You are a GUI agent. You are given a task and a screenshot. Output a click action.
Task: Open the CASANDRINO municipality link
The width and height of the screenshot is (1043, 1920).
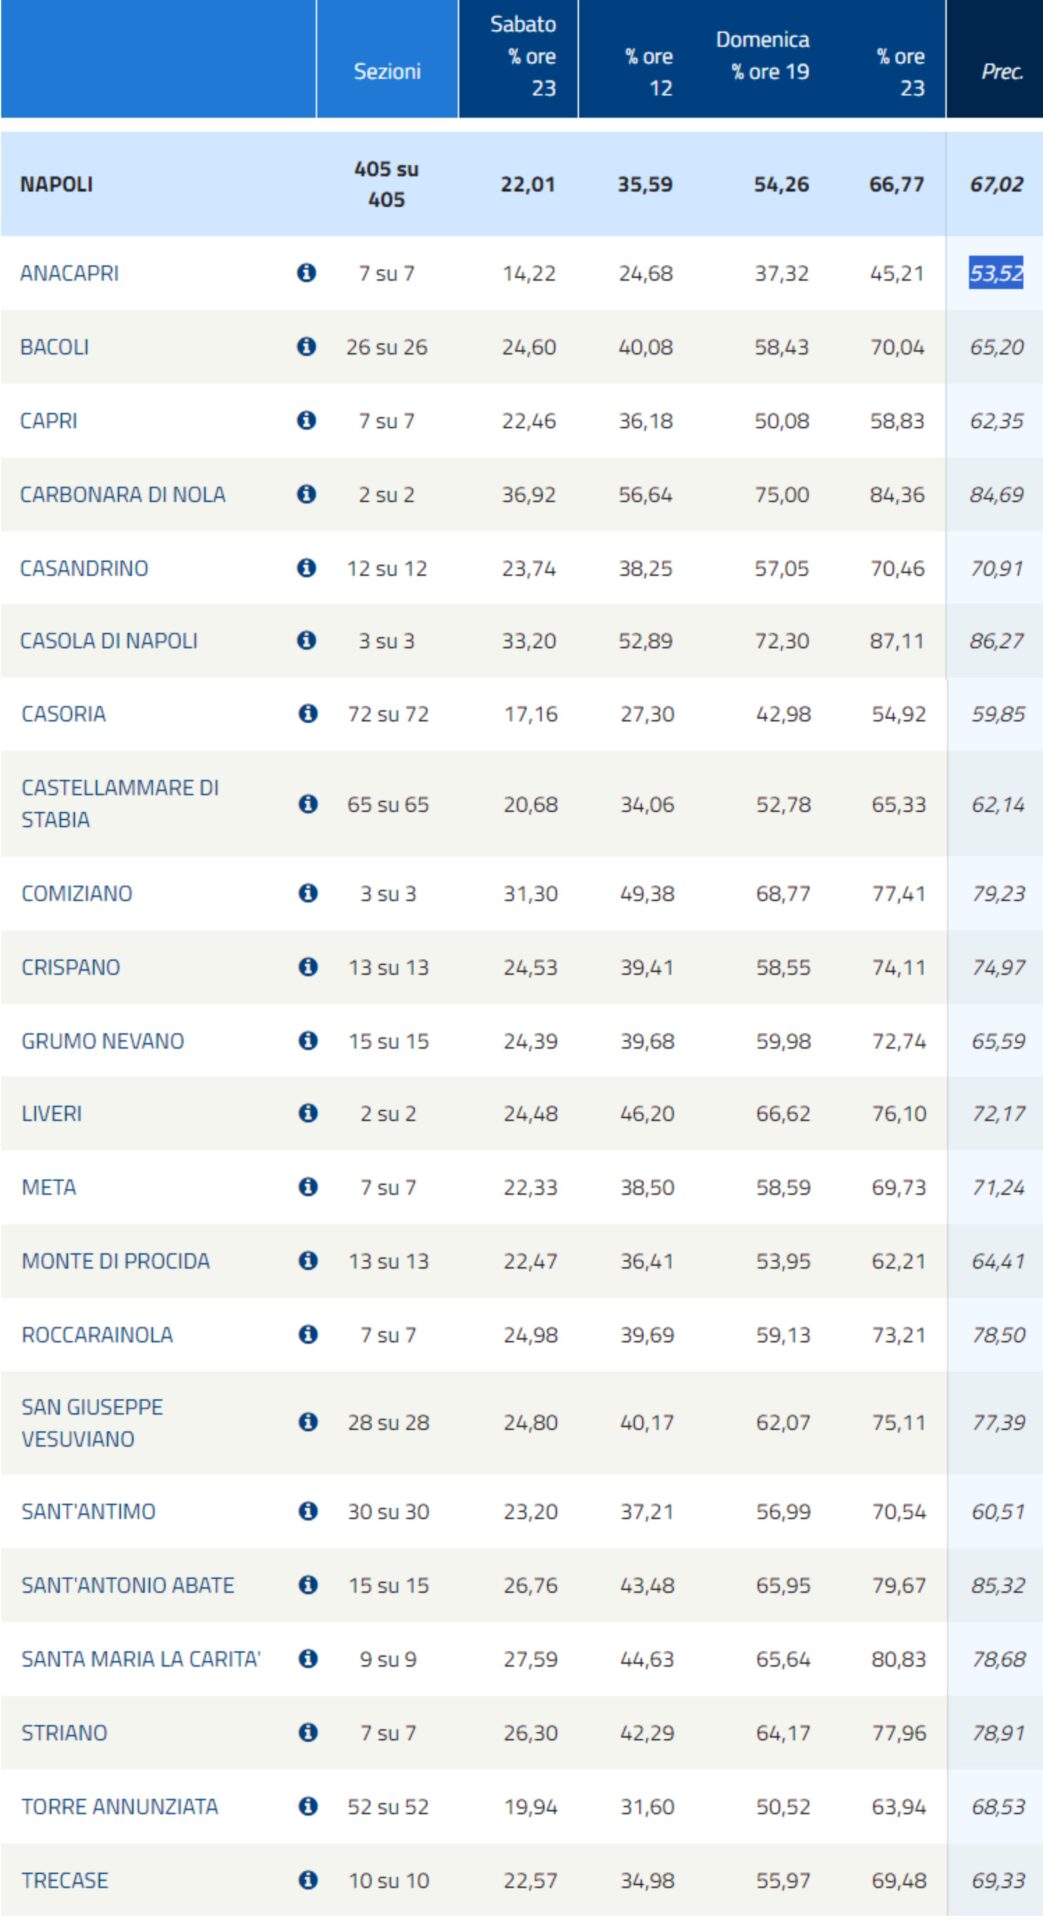pyautogui.click(x=84, y=568)
